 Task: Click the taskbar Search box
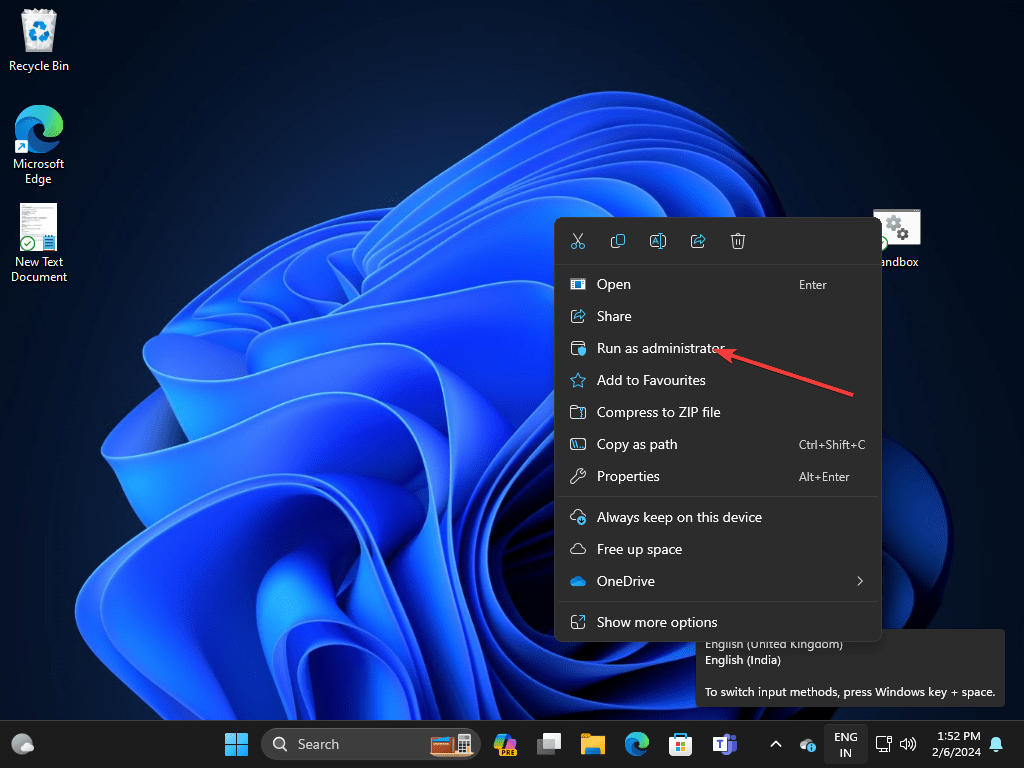[x=371, y=744]
